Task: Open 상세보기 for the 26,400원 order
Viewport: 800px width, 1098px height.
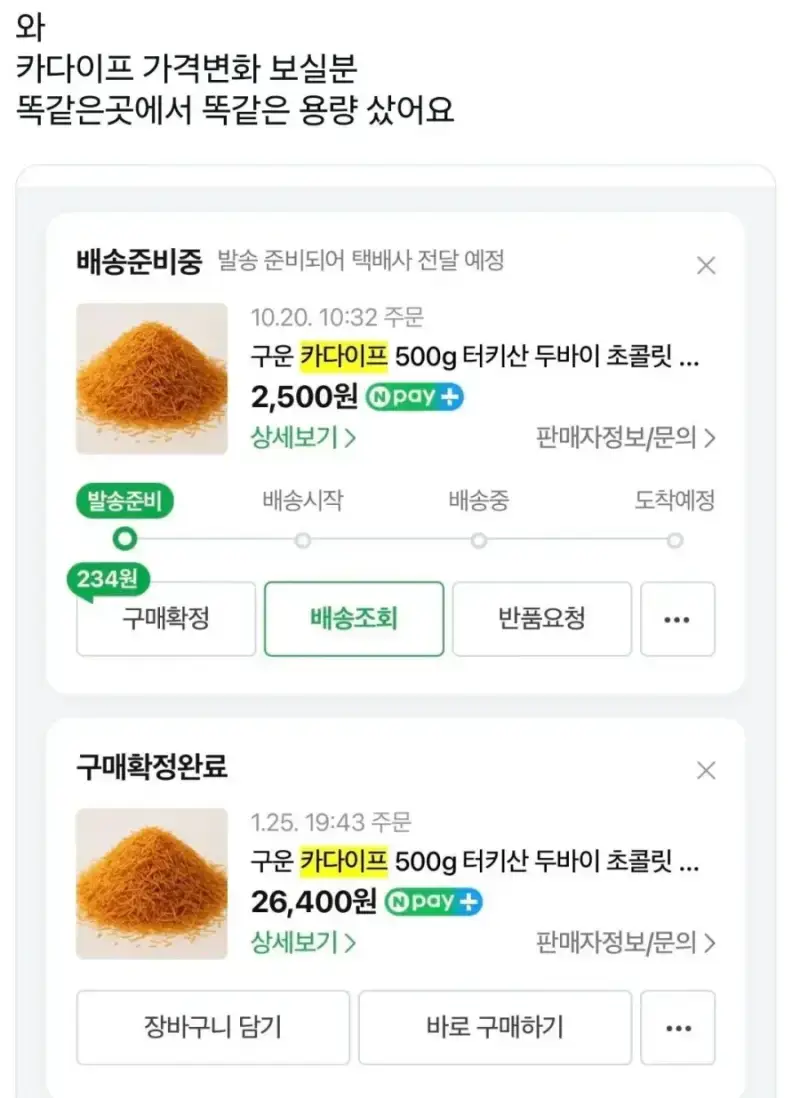Action: (303, 943)
